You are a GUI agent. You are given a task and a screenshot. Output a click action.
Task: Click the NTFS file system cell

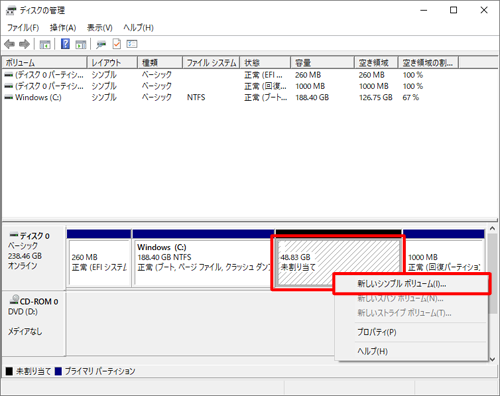tap(196, 98)
